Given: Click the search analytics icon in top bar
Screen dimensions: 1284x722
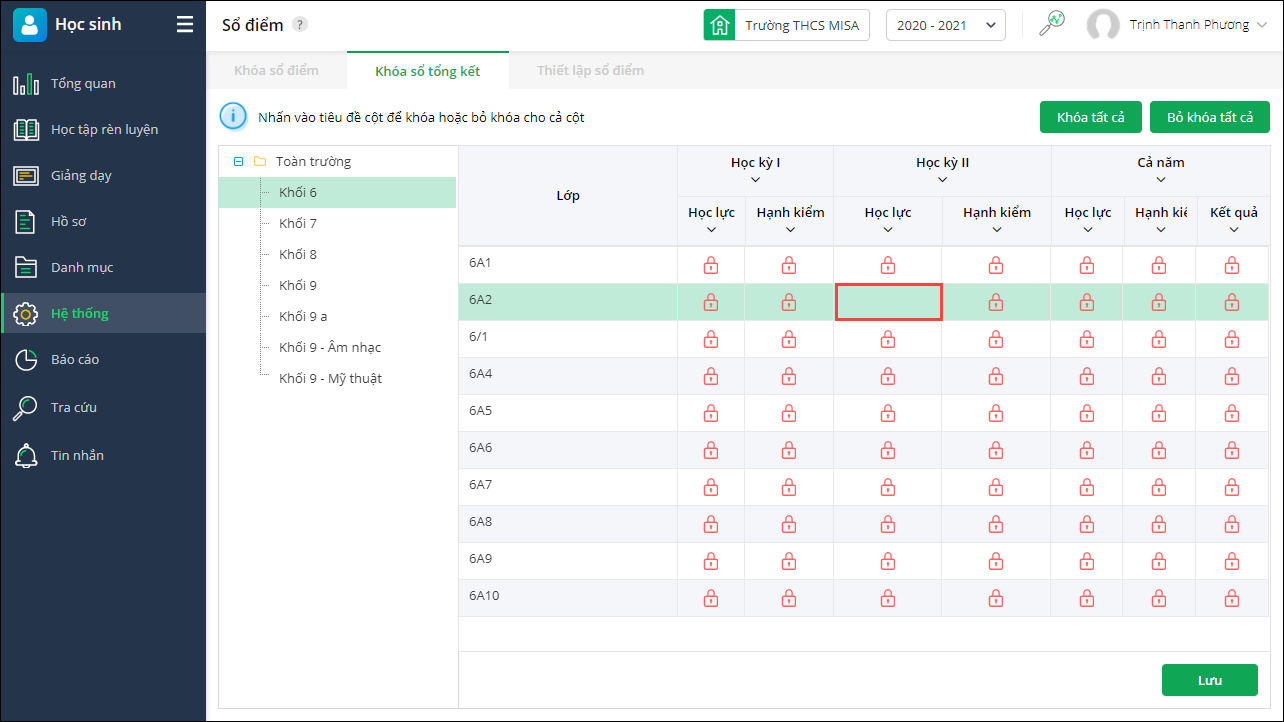Looking at the screenshot, I should pyautogui.click(x=1052, y=24).
